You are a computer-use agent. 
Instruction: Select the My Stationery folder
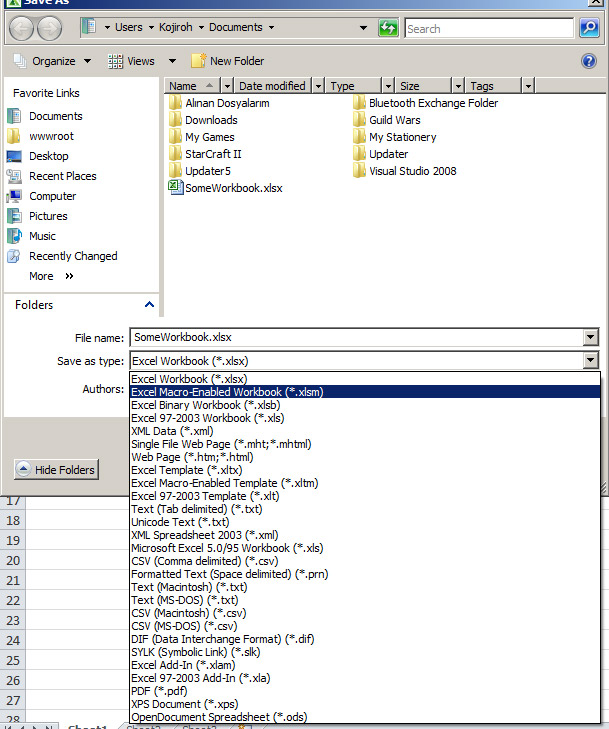(395, 137)
